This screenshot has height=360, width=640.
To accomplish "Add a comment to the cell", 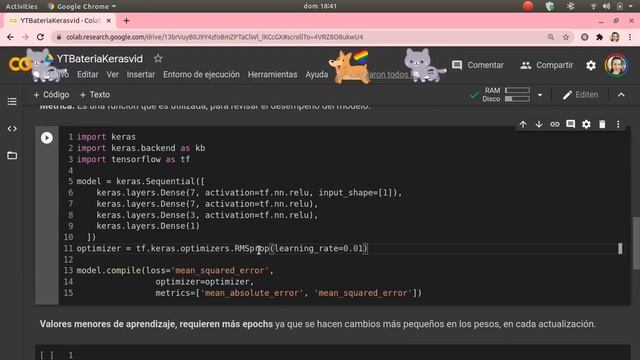I will click(x=570, y=124).
